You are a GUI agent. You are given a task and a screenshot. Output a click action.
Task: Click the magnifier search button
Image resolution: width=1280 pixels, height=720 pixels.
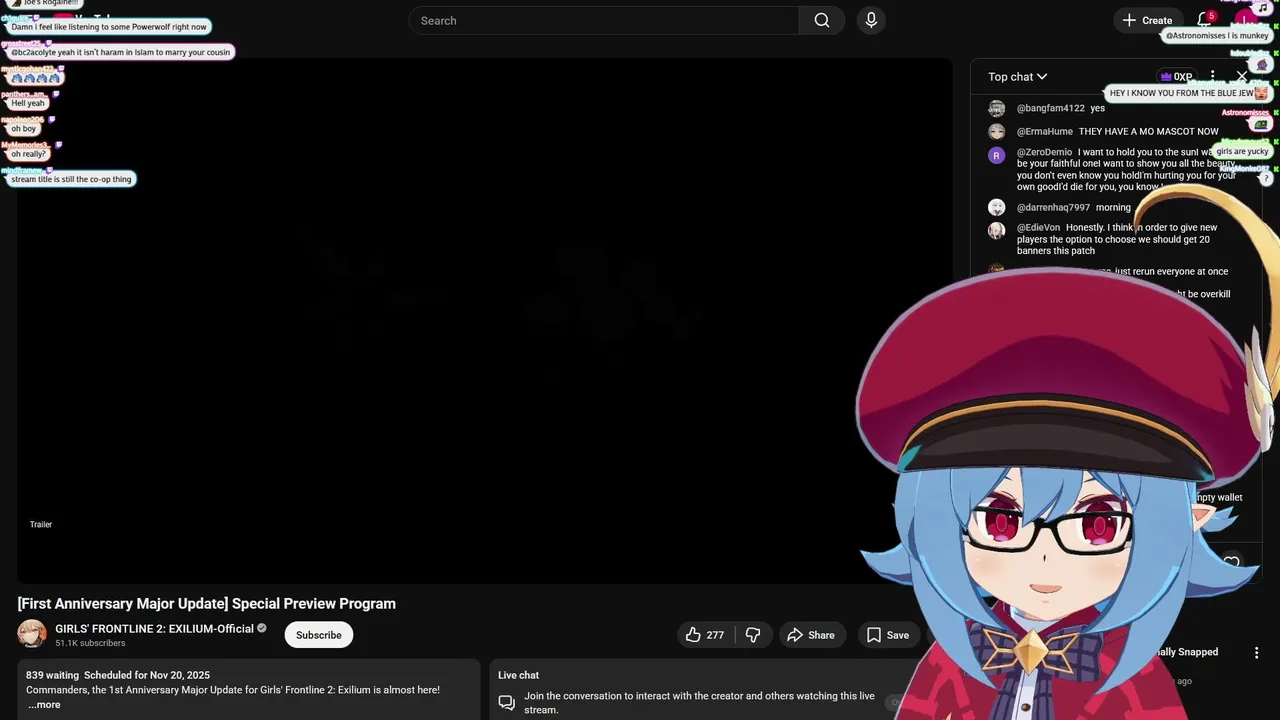click(x=822, y=20)
